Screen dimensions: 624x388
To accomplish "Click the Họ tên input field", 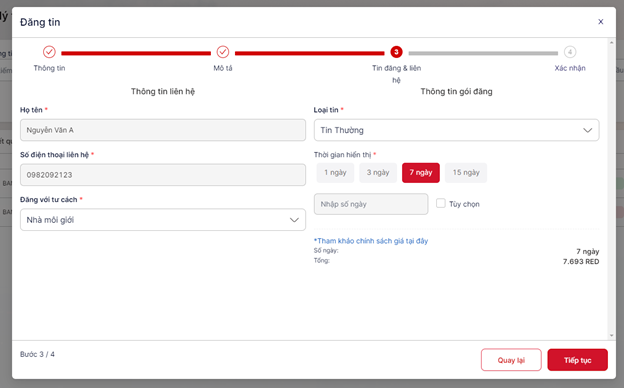I will [163, 130].
